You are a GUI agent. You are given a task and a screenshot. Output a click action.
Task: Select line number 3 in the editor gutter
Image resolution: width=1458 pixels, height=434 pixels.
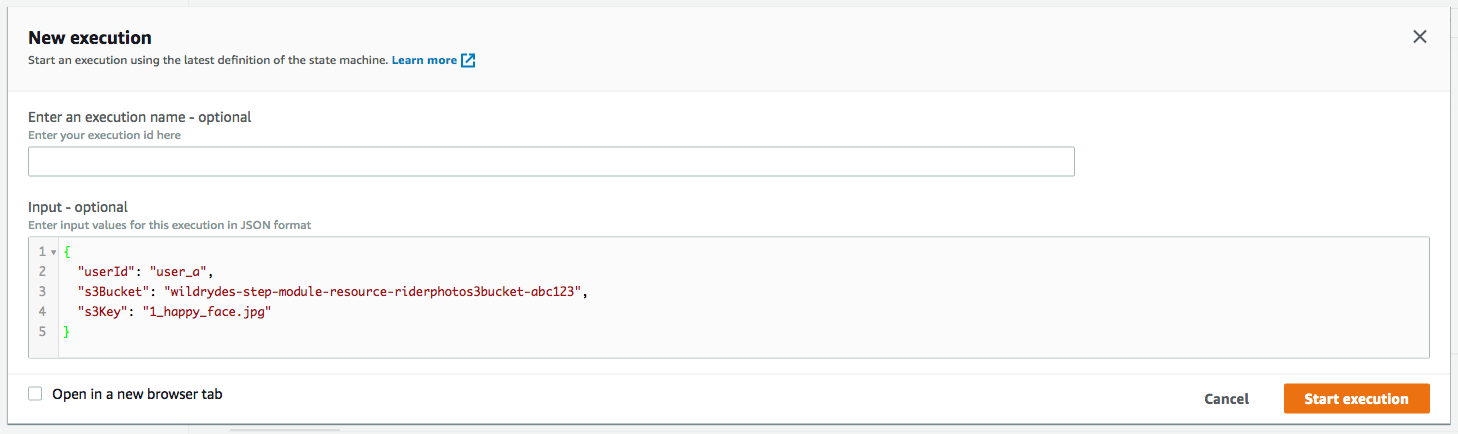tap(42, 291)
